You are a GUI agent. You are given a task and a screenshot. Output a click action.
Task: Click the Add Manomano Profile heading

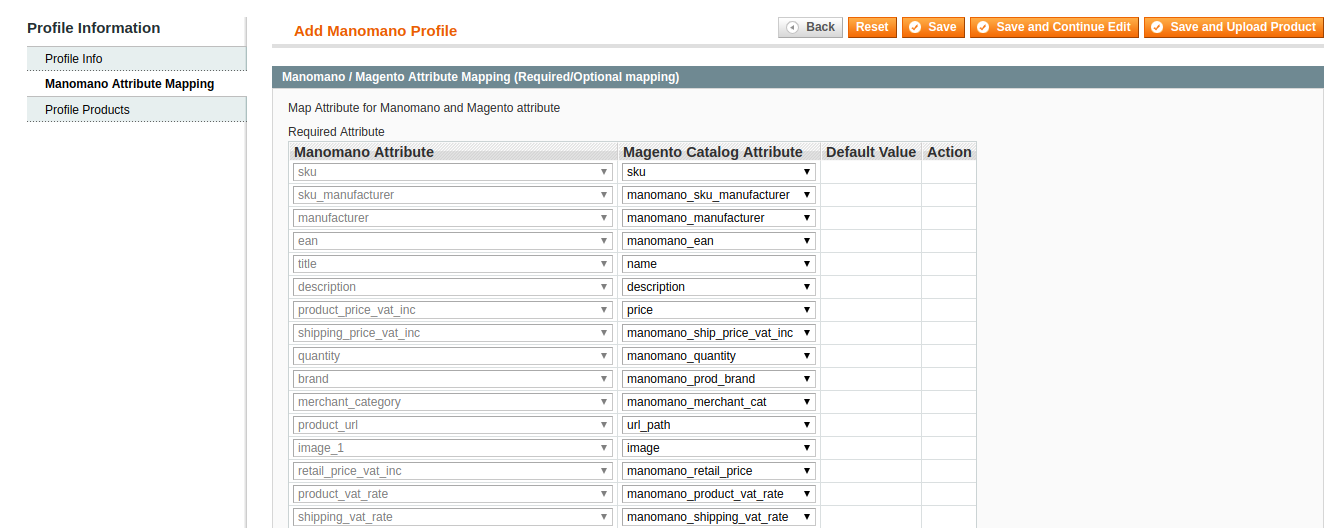point(375,31)
